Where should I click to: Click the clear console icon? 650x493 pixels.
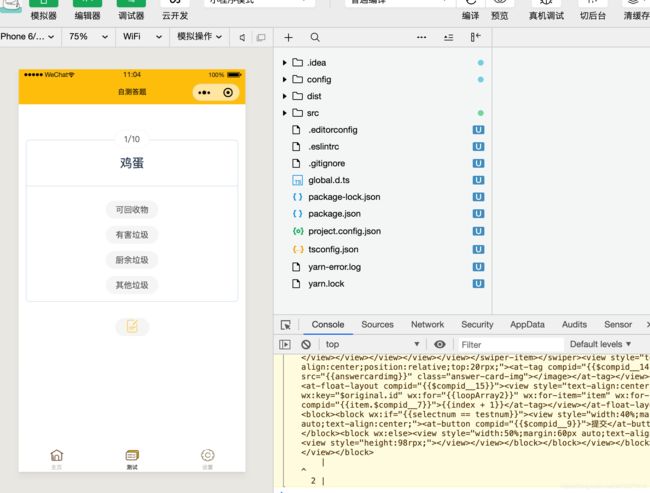306,345
